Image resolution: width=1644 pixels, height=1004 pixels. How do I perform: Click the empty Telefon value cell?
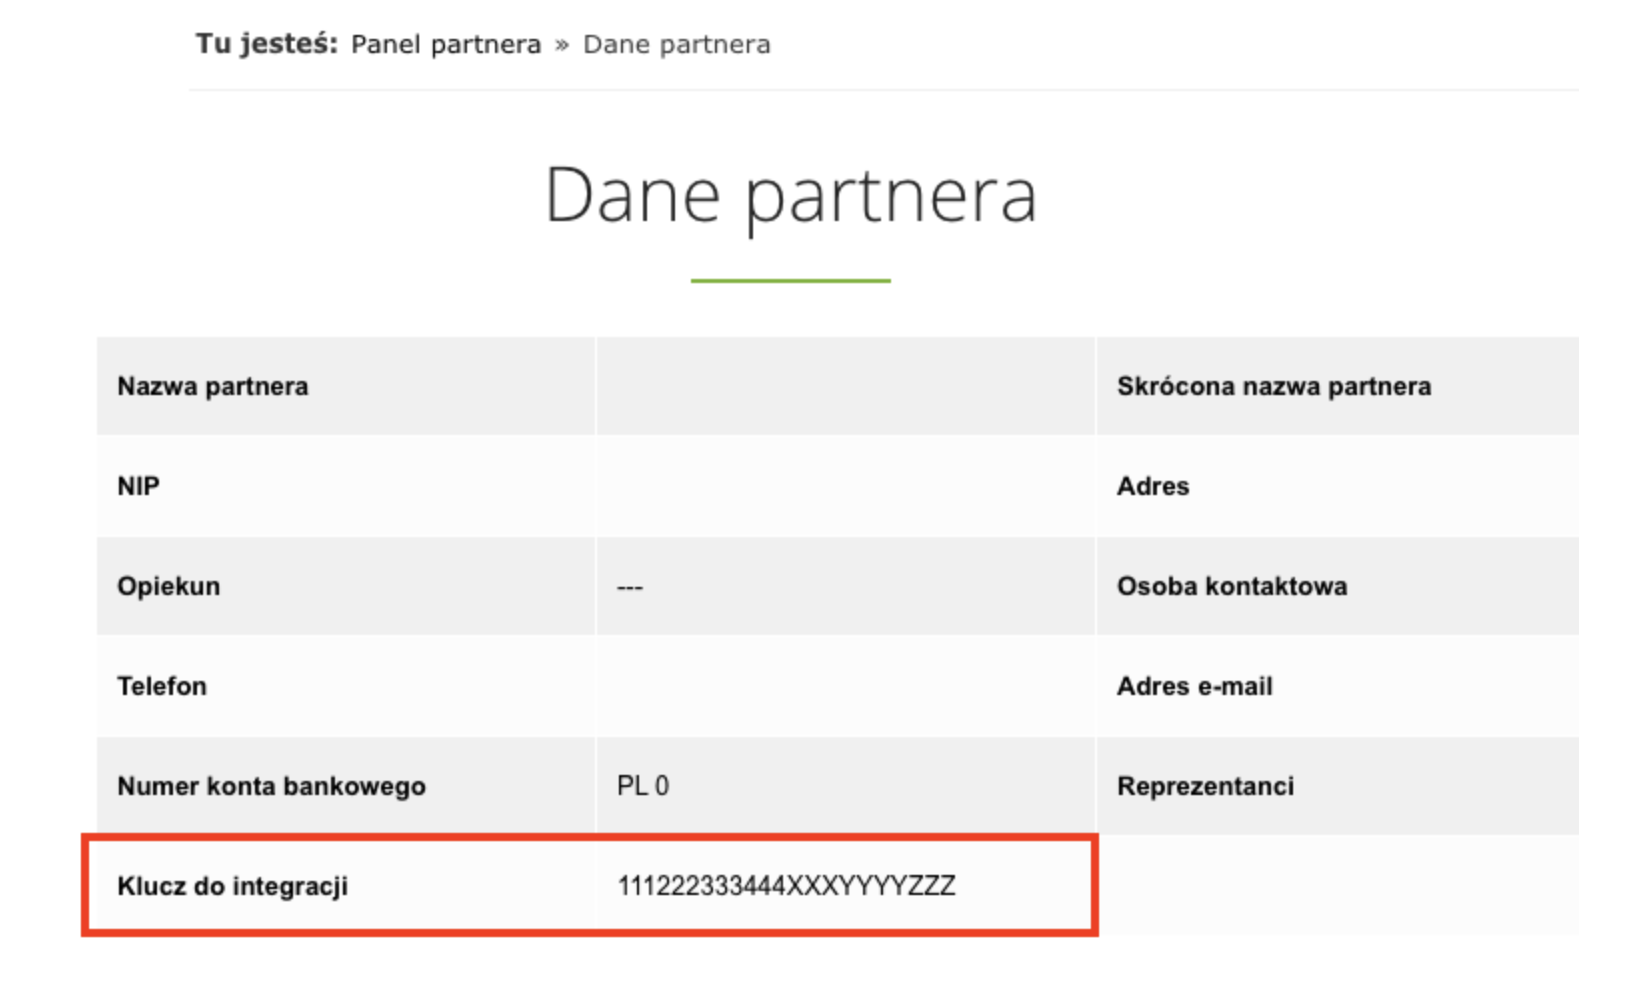click(846, 686)
